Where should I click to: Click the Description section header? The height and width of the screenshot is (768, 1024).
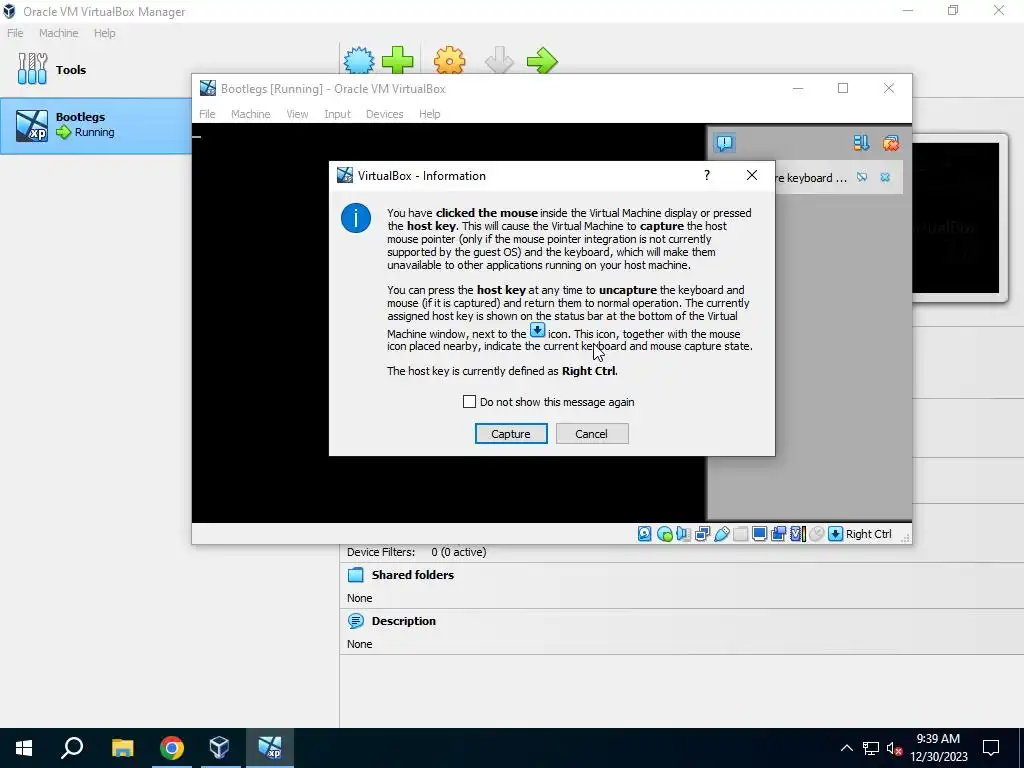[404, 620]
